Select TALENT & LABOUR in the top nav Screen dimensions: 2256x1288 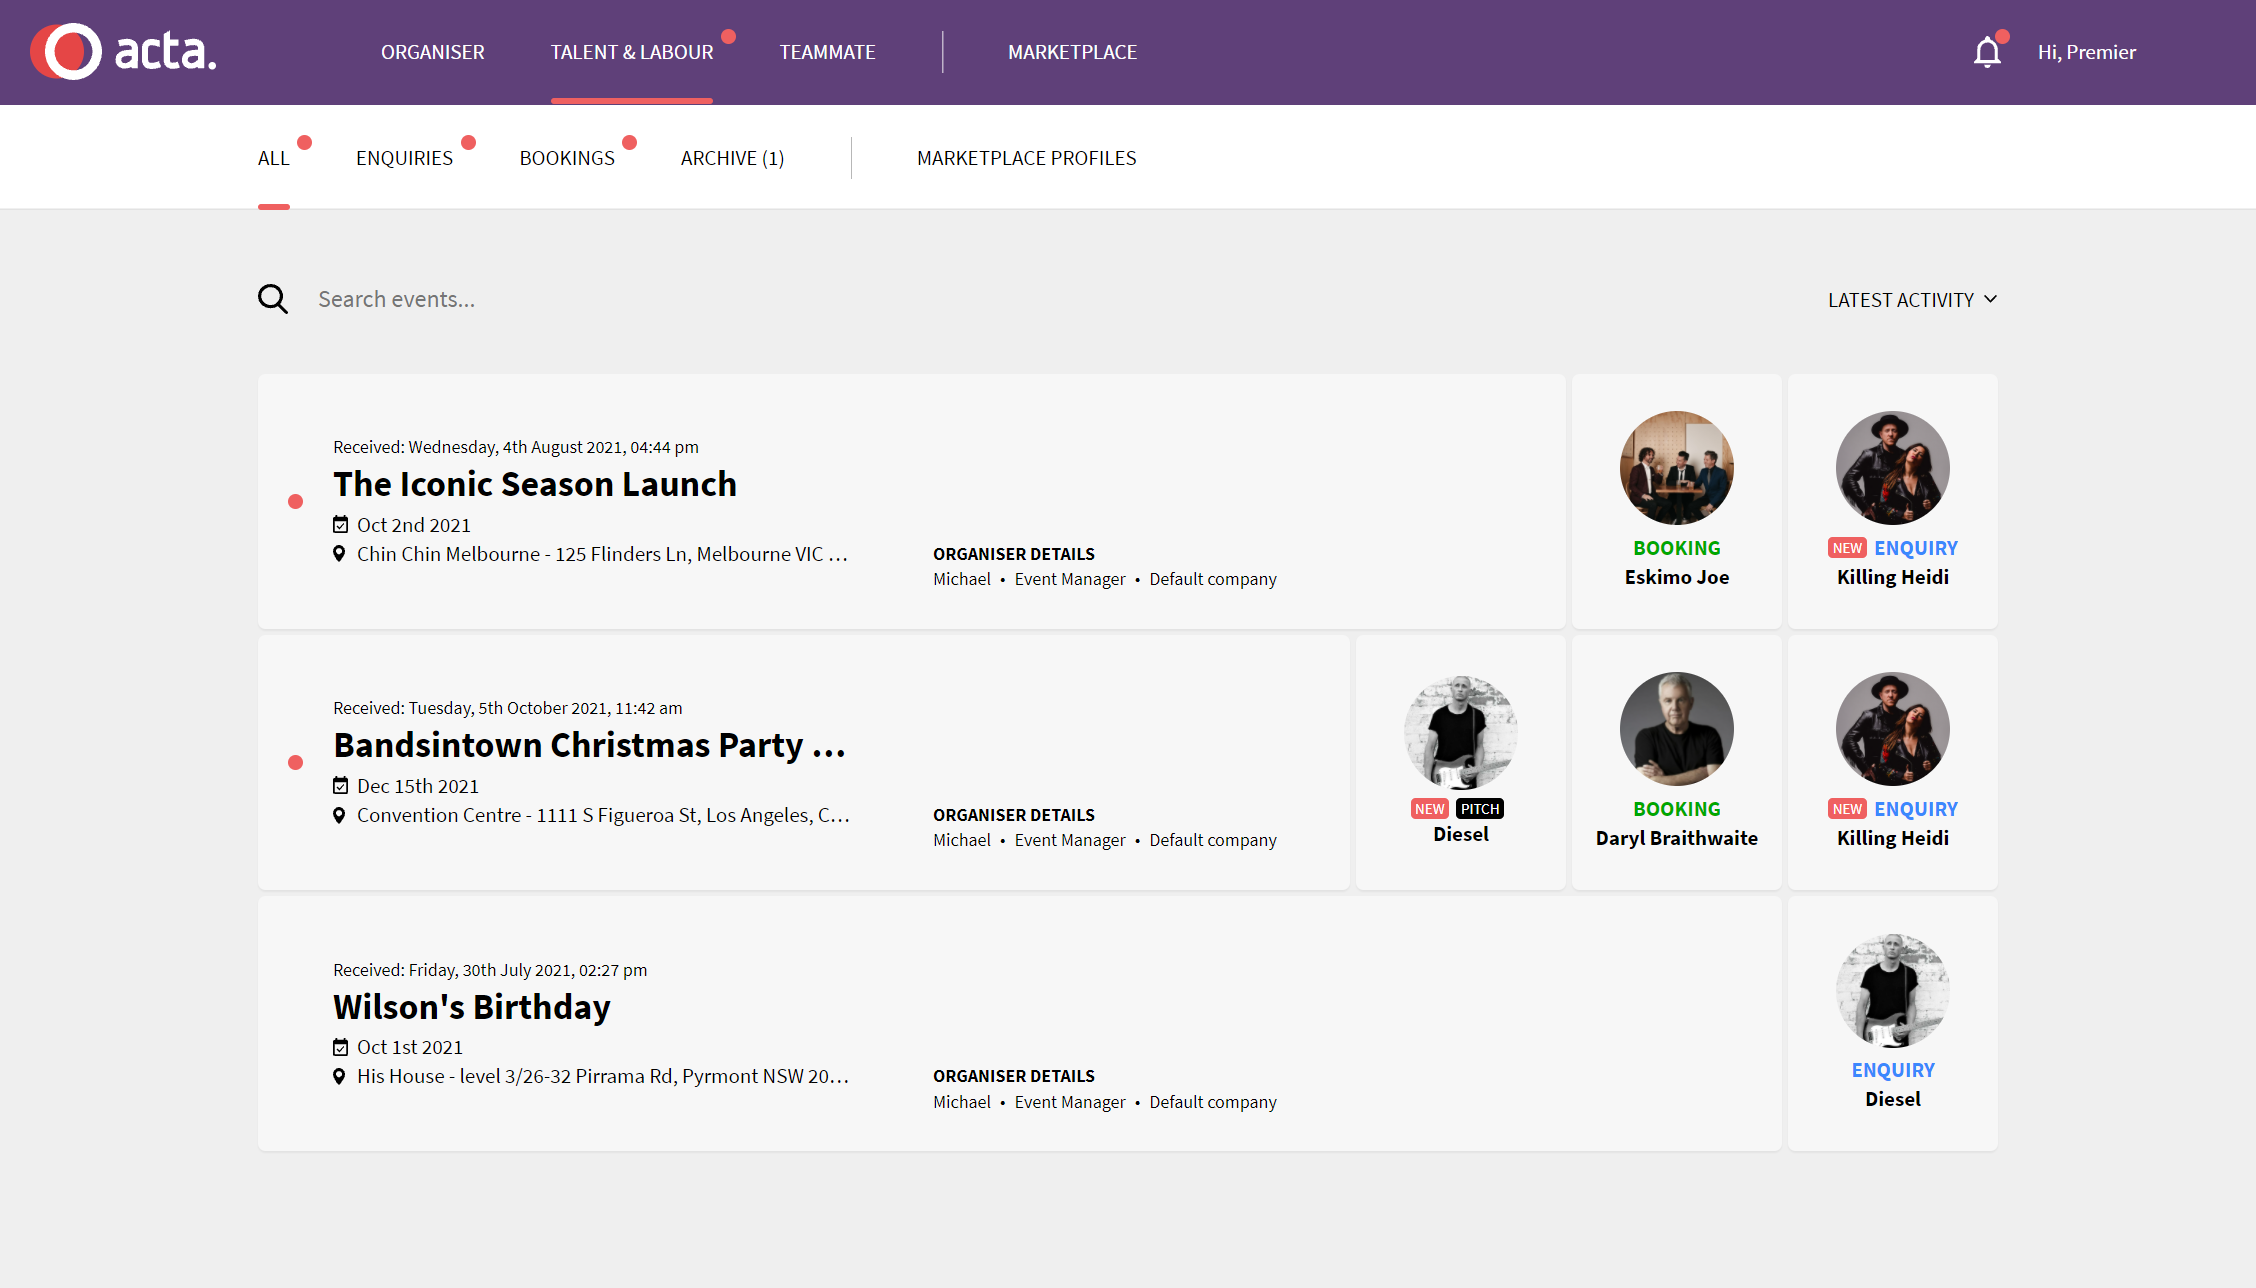click(x=632, y=52)
